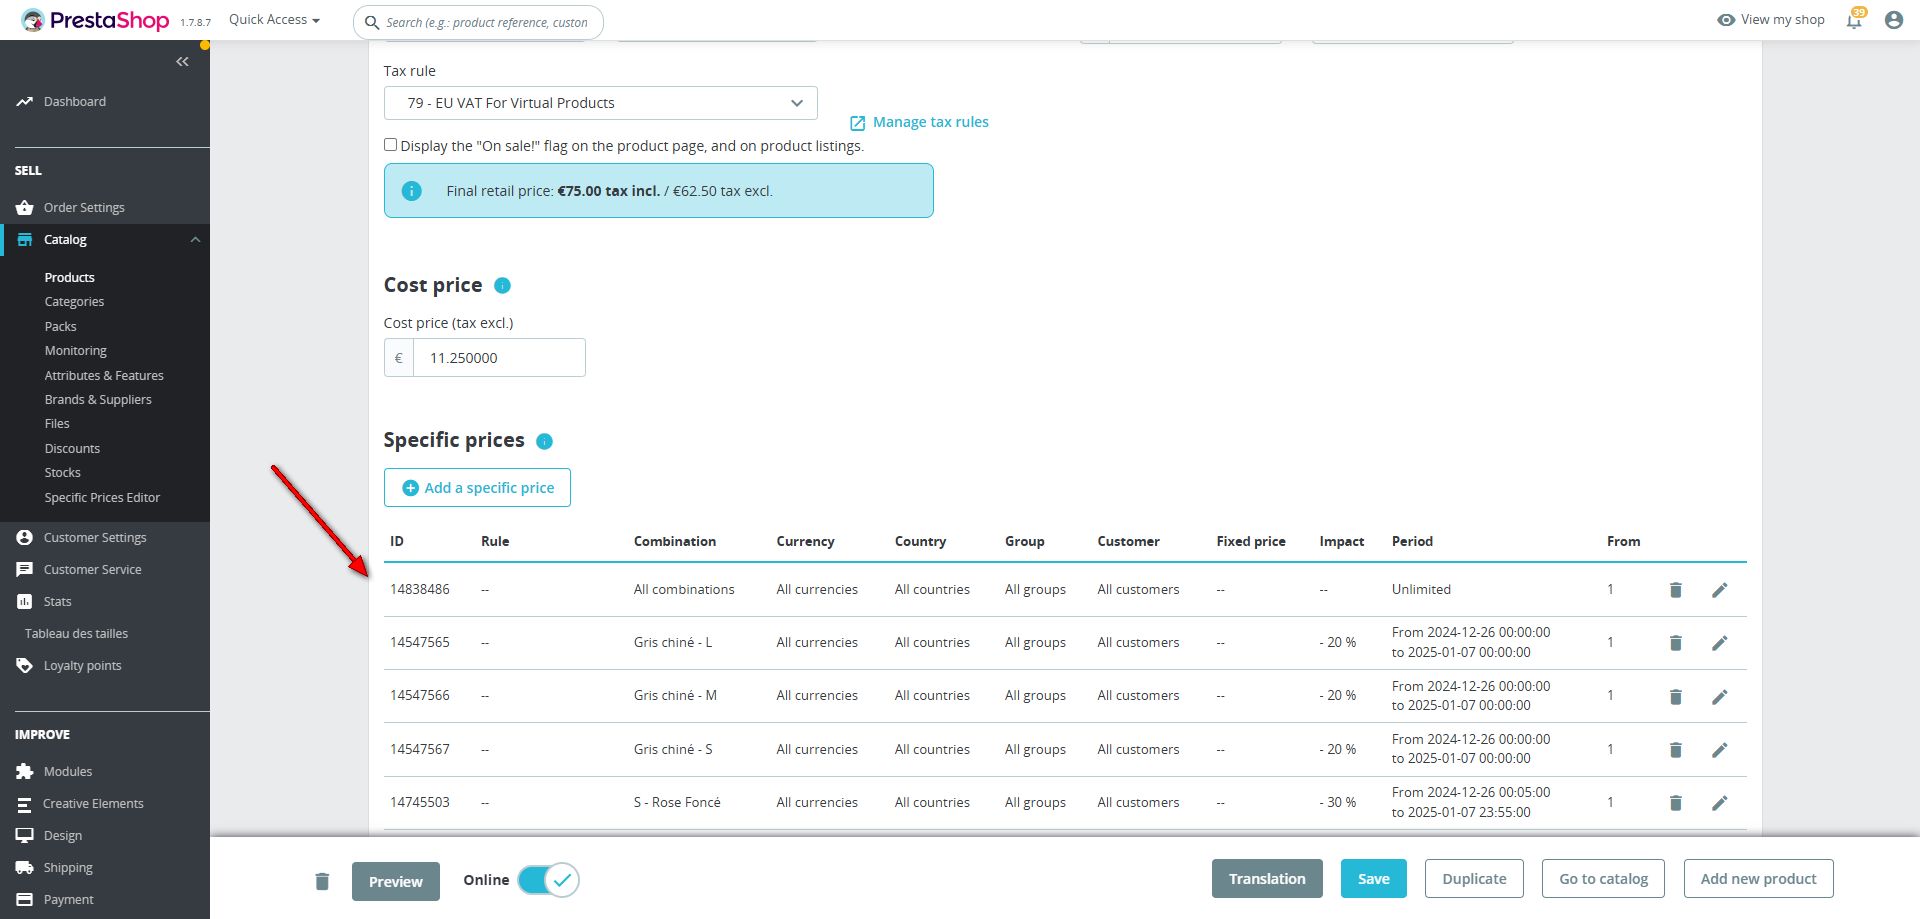1920x919 pixels.
Task: Click the Order Settings basket icon
Action: tap(25, 208)
